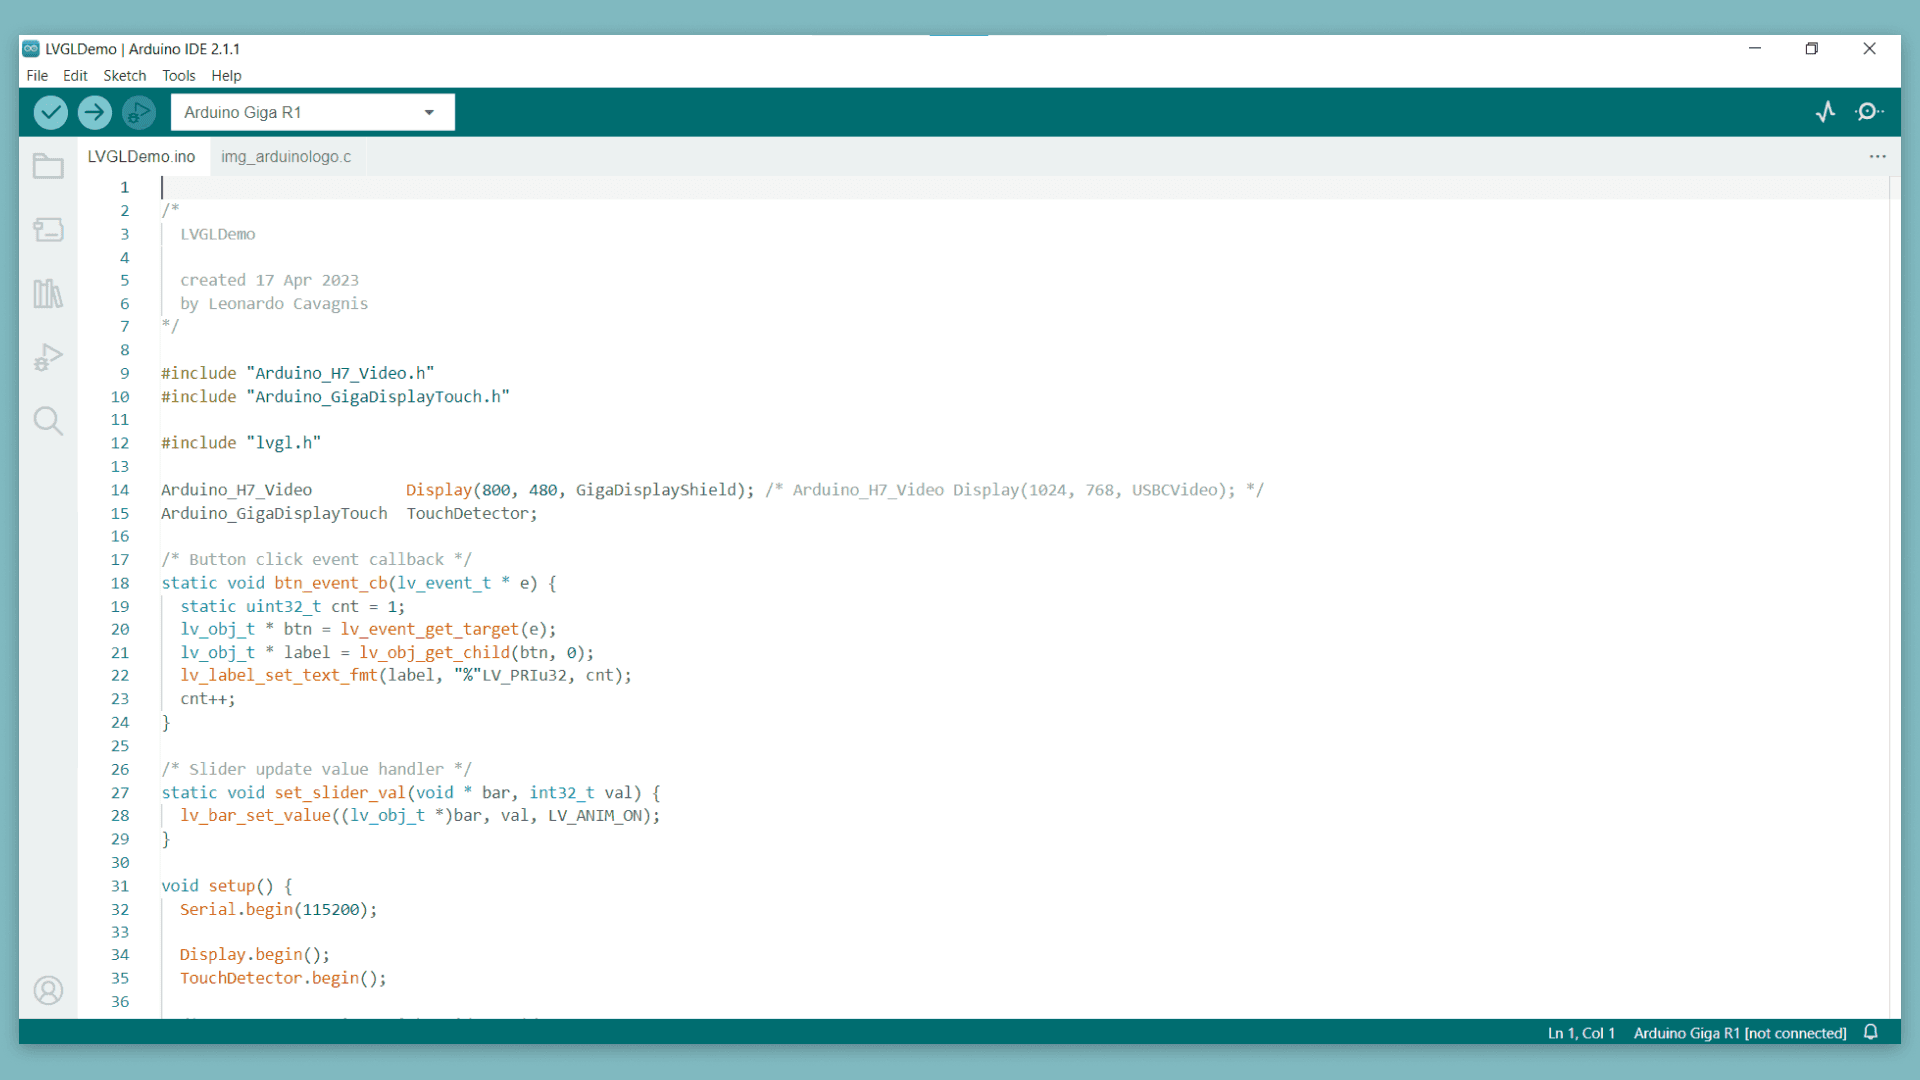Screen dimensions: 1920x1080
Task: Click Arduino Giga R1 not connected status
Action: pyautogui.click(x=1739, y=1033)
